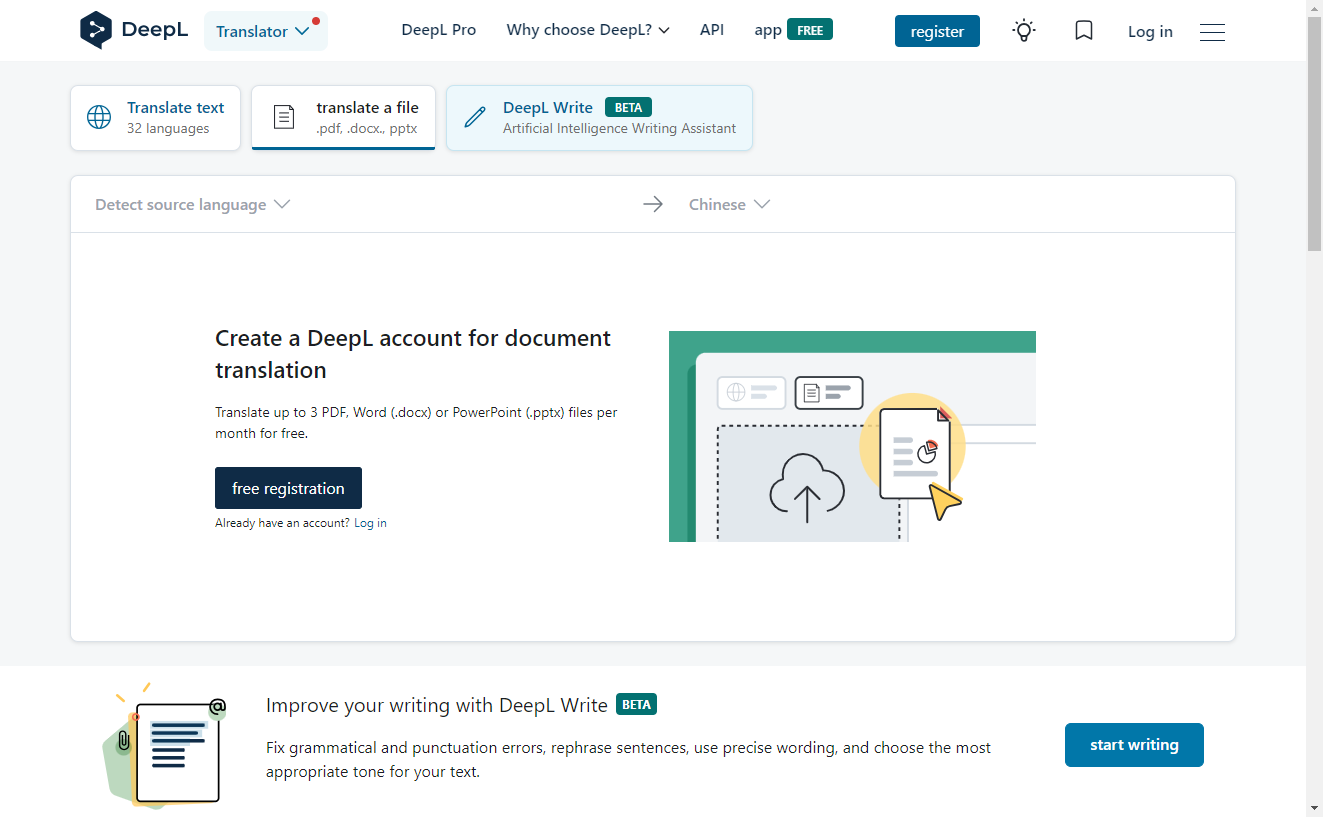Open DeepL Pro page

click(439, 30)
